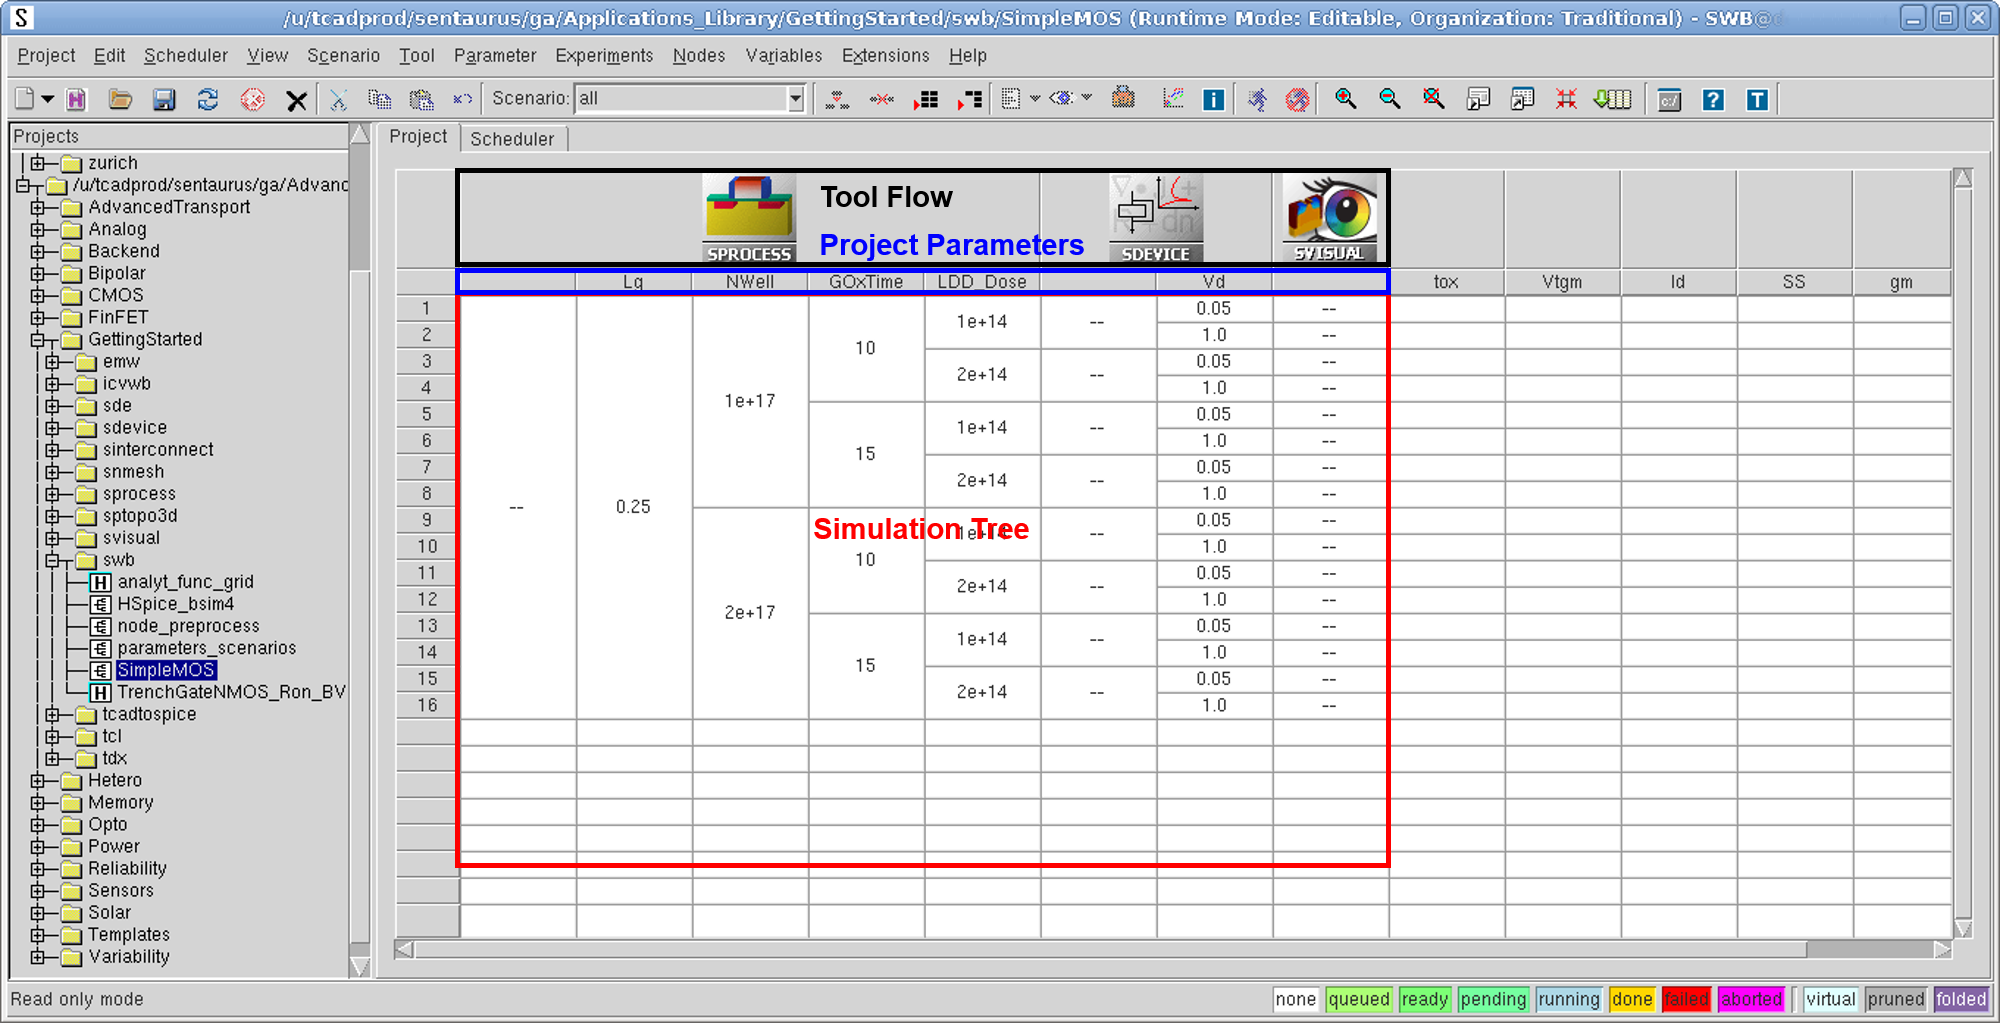Copy selection with the copy icon
Viewport: 2000px width, 1023px height.
pos(379,99)
